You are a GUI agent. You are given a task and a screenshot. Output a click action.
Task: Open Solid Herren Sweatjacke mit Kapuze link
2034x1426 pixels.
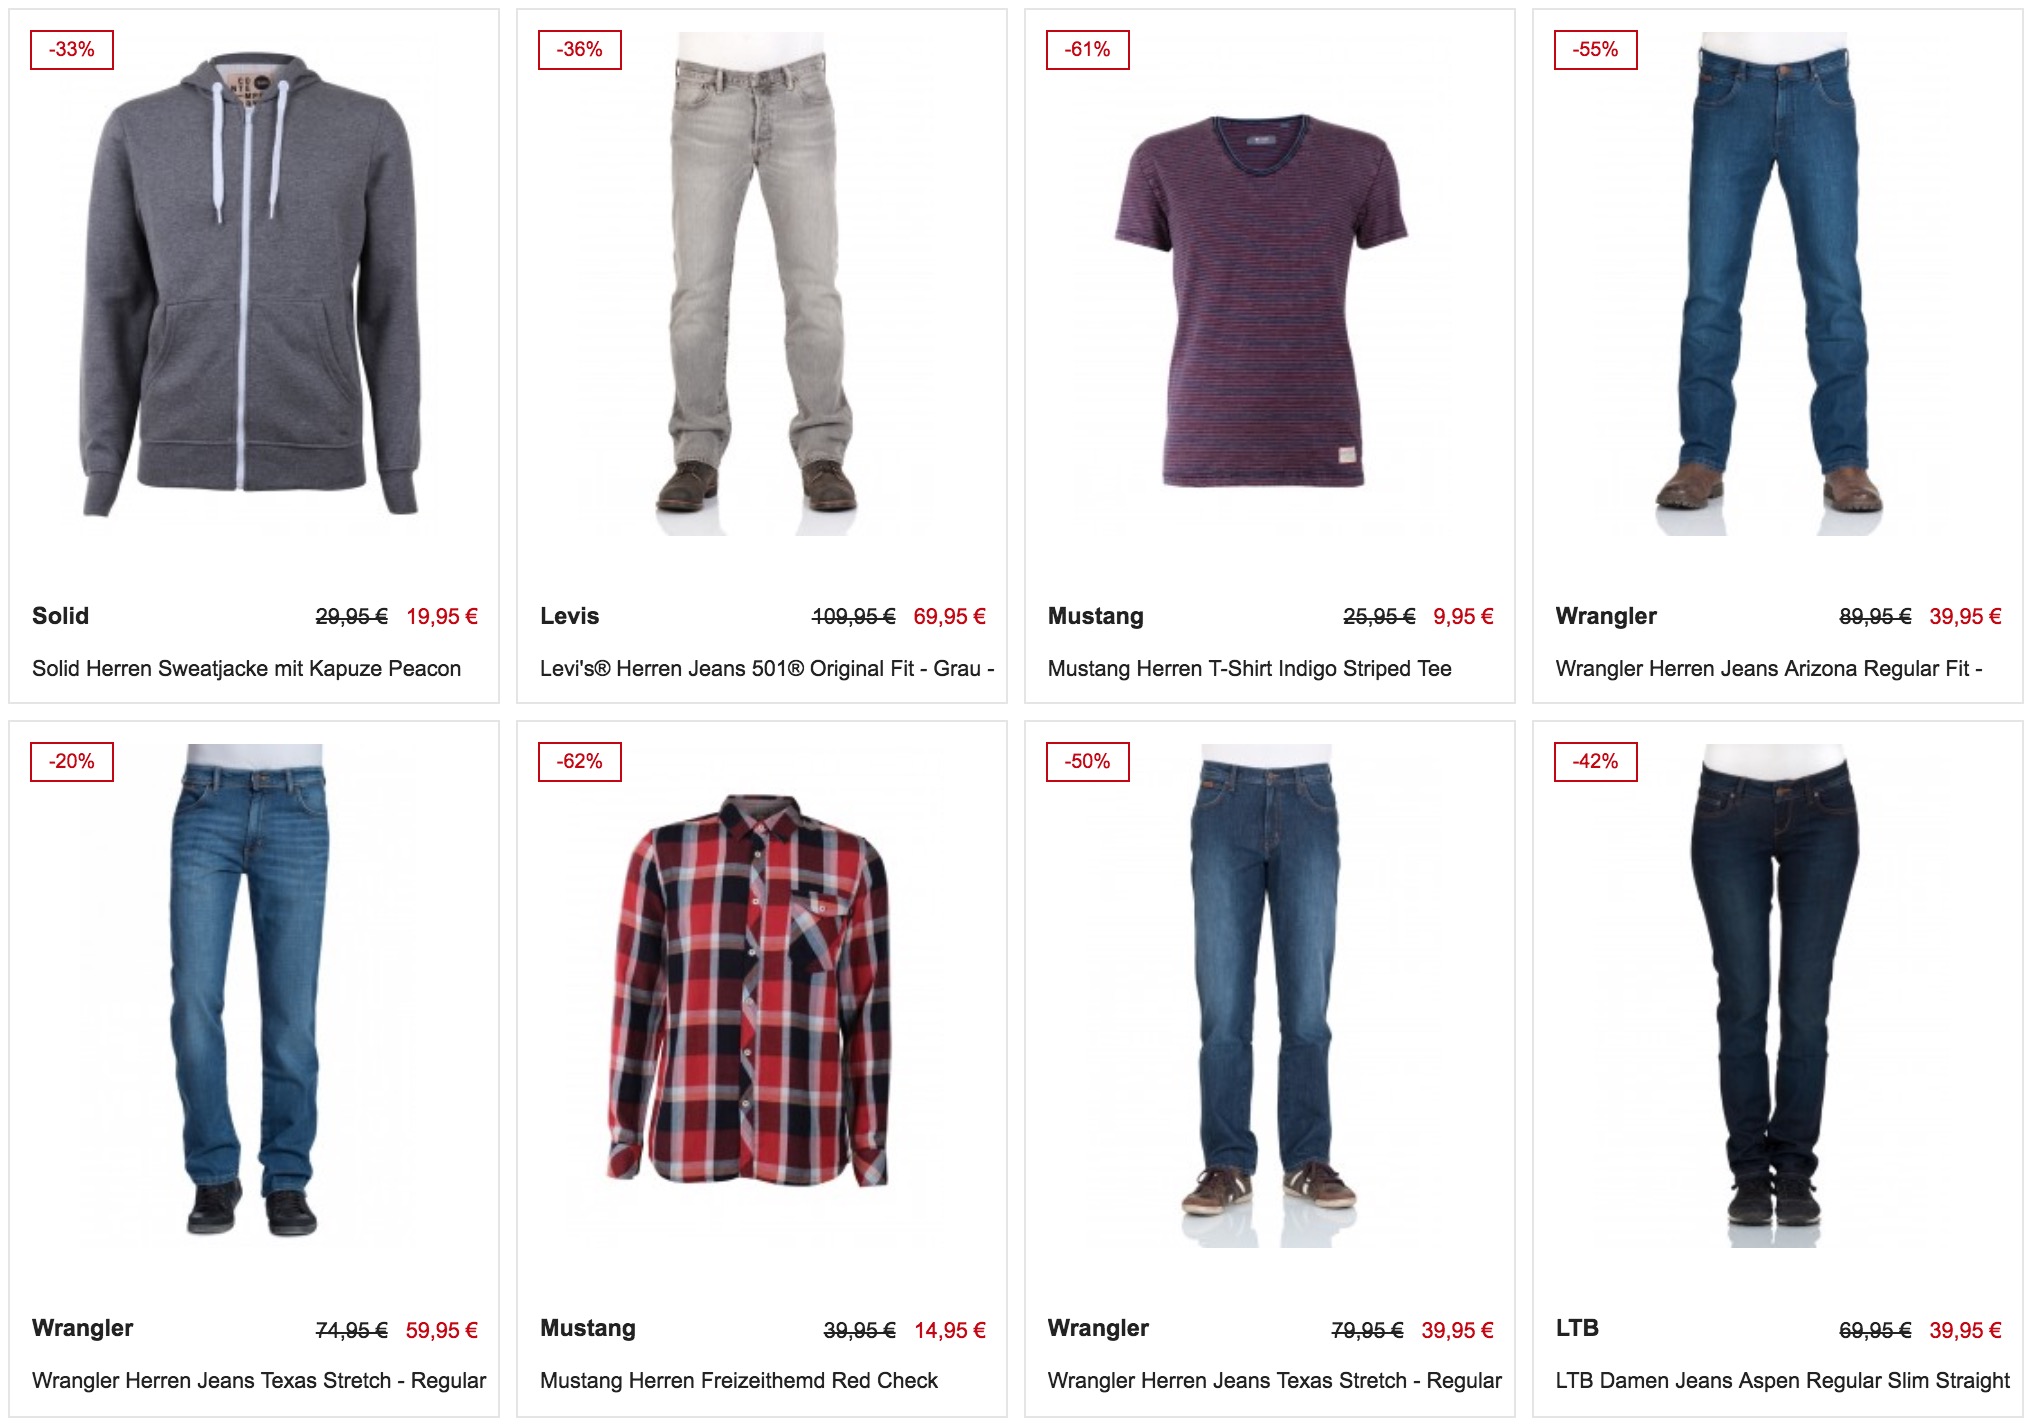pyautogui.click(x=246, y=669)
